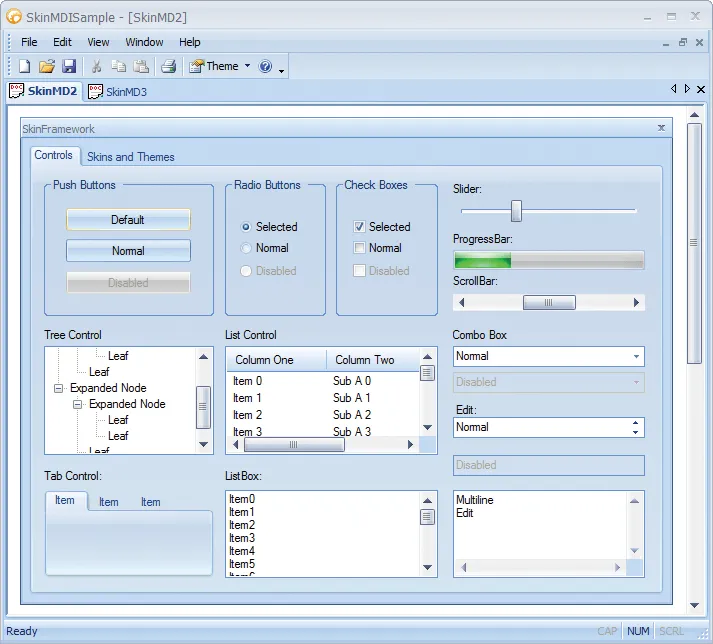Click the Paste clipboard toolbar icon
The height and width of the screenshot is (644, 713).
(141, 66)
